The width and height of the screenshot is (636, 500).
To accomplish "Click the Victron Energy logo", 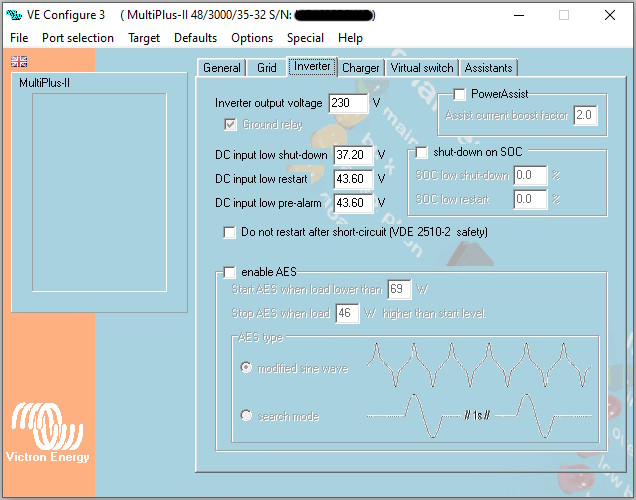I will (x=48, y=433).
